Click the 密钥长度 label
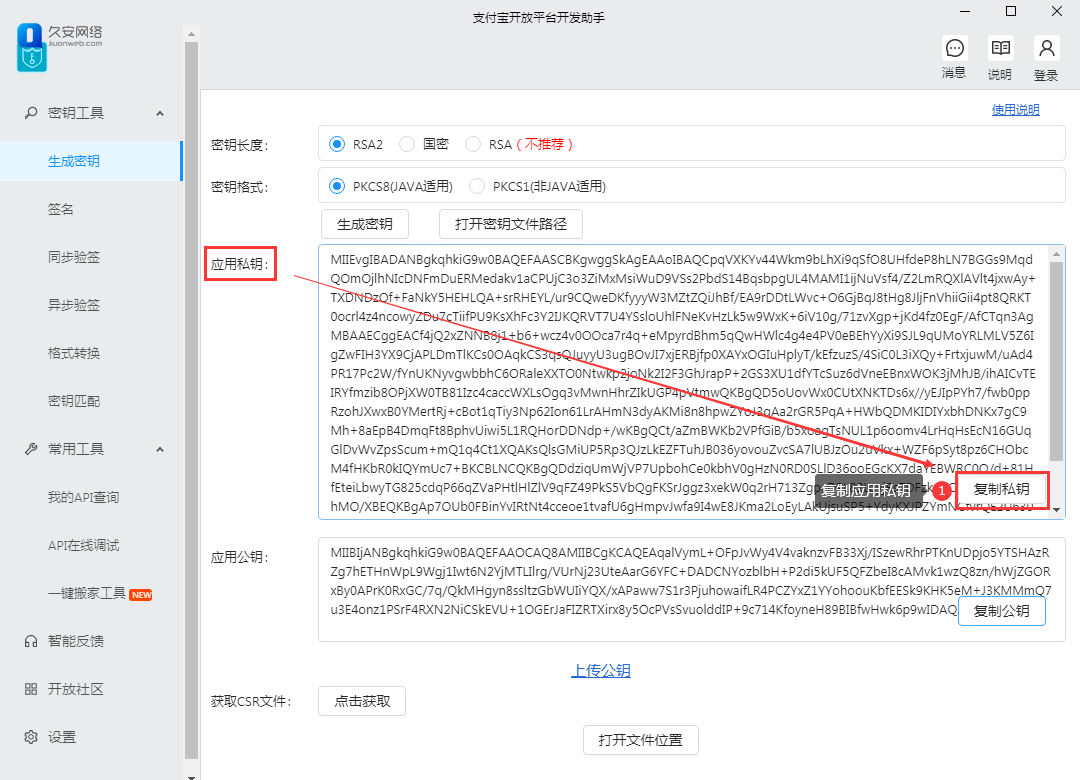This screenshot has height=780, width=1080. 240,145
